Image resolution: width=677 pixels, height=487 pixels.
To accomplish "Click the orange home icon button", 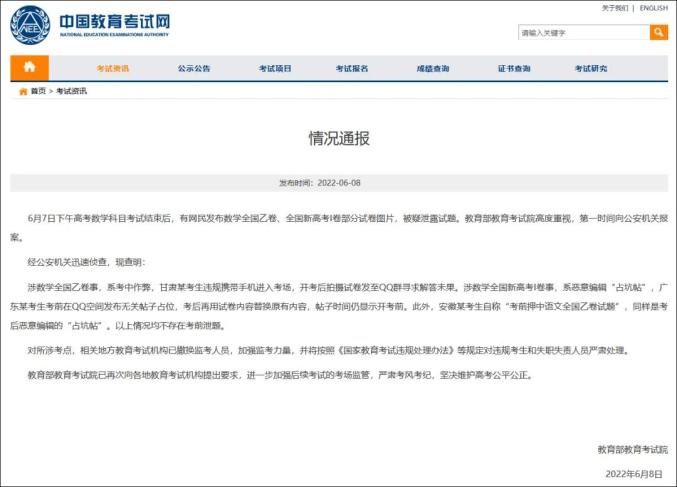I will click(29, 68).
